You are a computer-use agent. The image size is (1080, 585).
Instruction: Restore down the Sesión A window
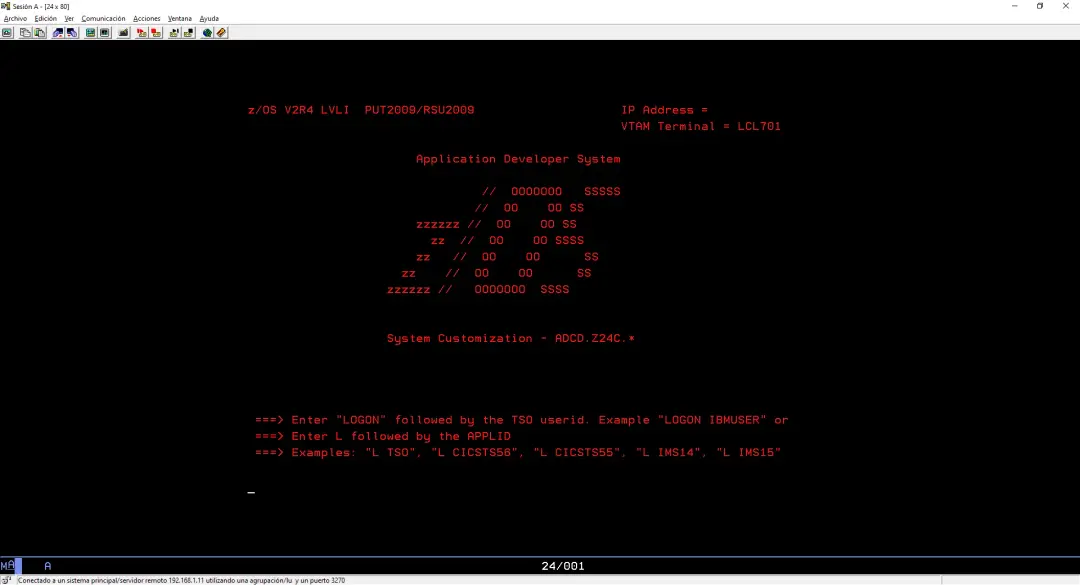pos(1040,6)
